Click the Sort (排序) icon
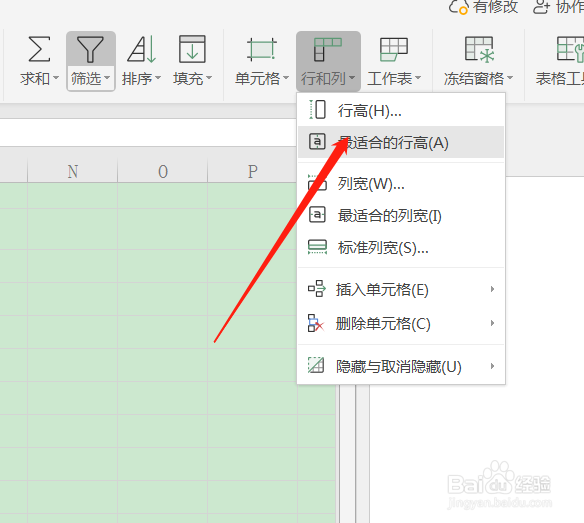Screen dimensions: 584x523 click(141, 49)
